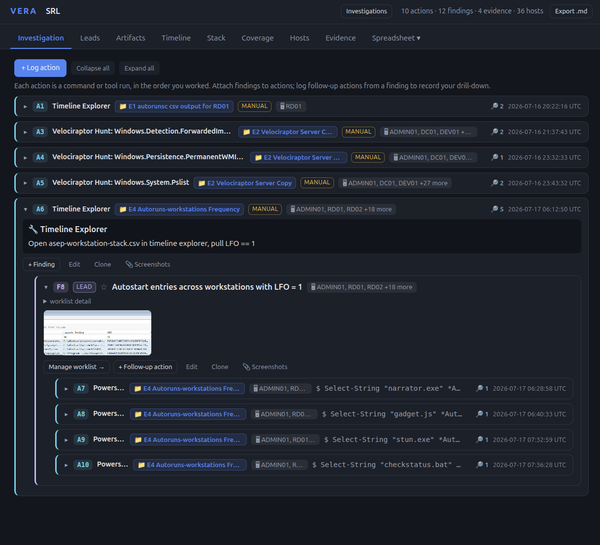Click the + Log action button
The height and width of the screenshot is (545, 600).
pos(40,68)
